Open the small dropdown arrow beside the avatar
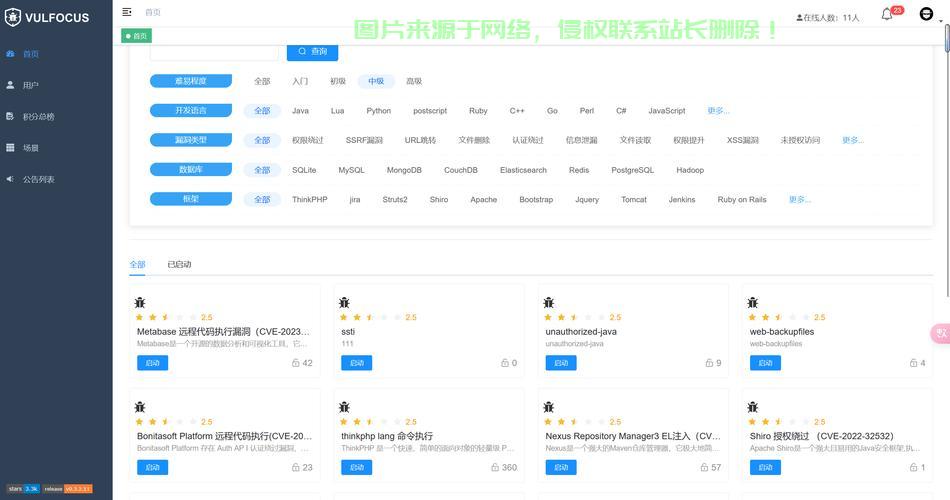This screenshot has height=500, width=950. click(x=940, y=21)
